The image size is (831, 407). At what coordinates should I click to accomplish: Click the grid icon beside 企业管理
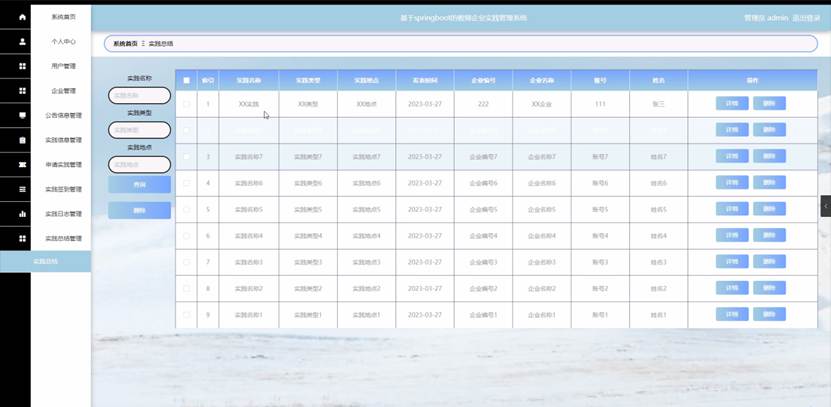tap(22, 91)
